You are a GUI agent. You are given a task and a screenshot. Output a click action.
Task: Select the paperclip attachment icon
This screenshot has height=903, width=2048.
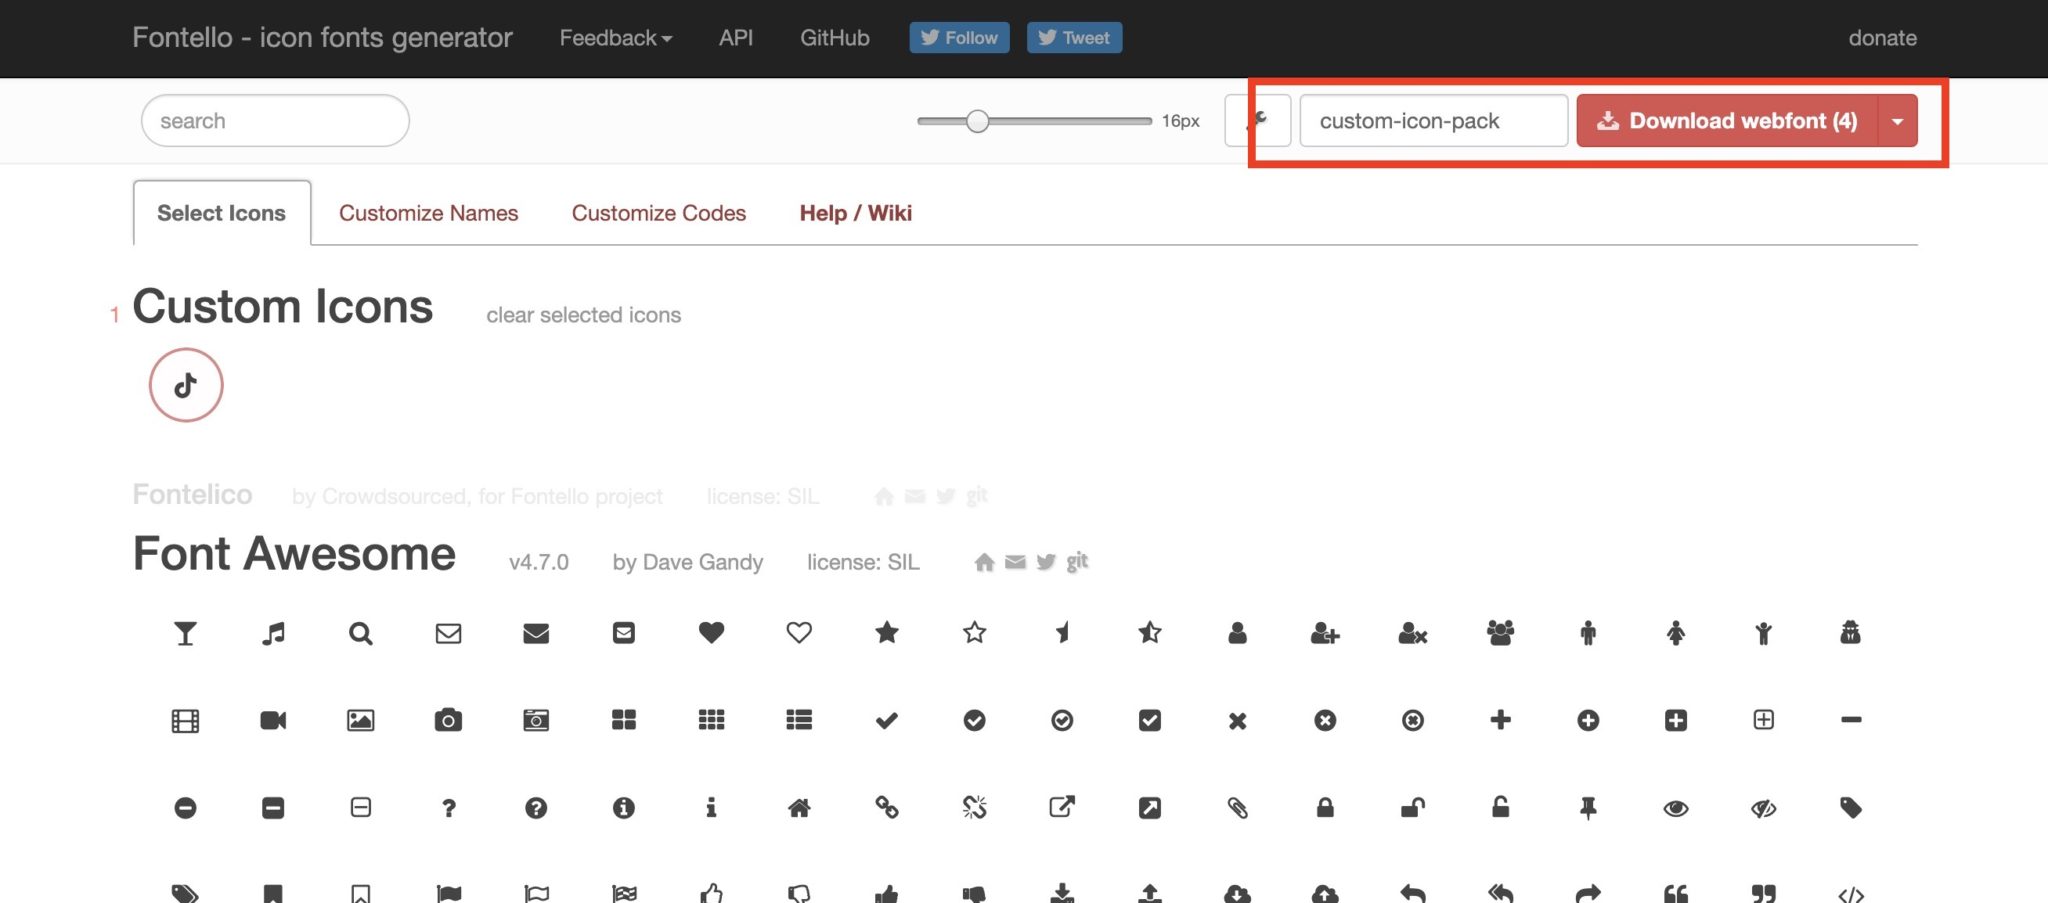(1238, 807)
